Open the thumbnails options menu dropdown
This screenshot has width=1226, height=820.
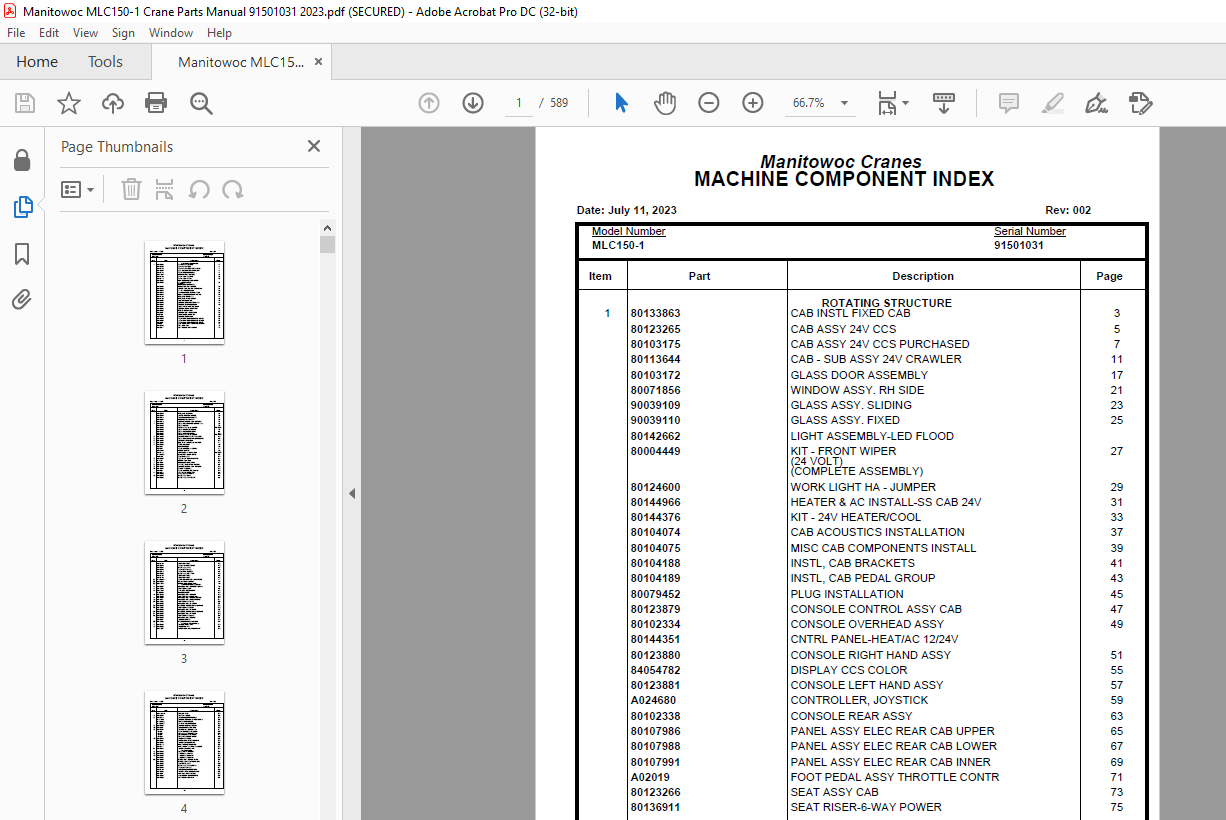coord(78,189)
